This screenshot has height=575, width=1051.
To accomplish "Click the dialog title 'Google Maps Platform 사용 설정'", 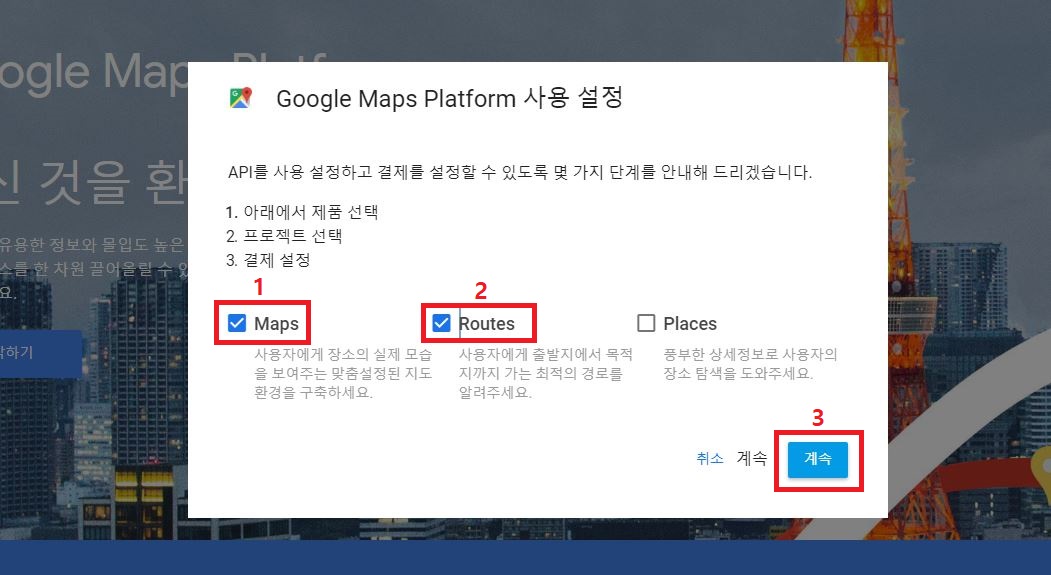I will tap(450, 98).
